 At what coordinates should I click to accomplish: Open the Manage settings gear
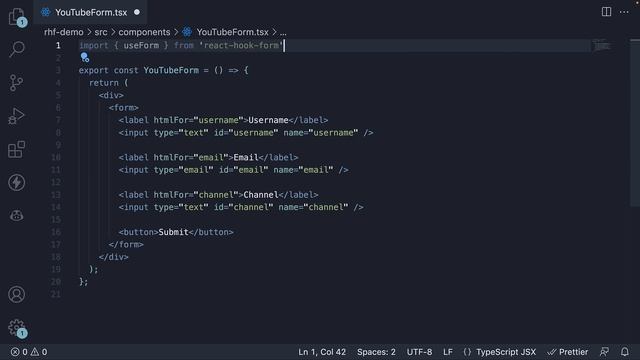click(x=17, y=328)
